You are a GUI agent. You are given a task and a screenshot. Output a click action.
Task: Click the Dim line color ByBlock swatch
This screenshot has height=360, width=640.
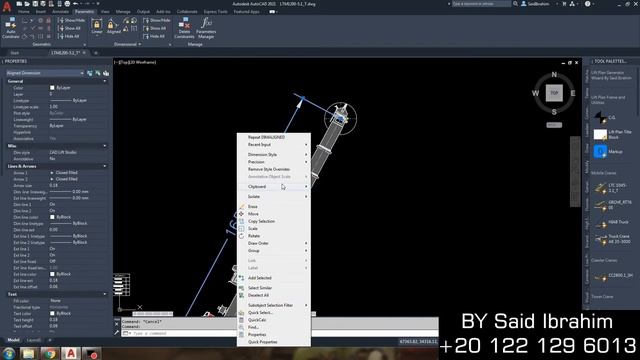[52, 217]
